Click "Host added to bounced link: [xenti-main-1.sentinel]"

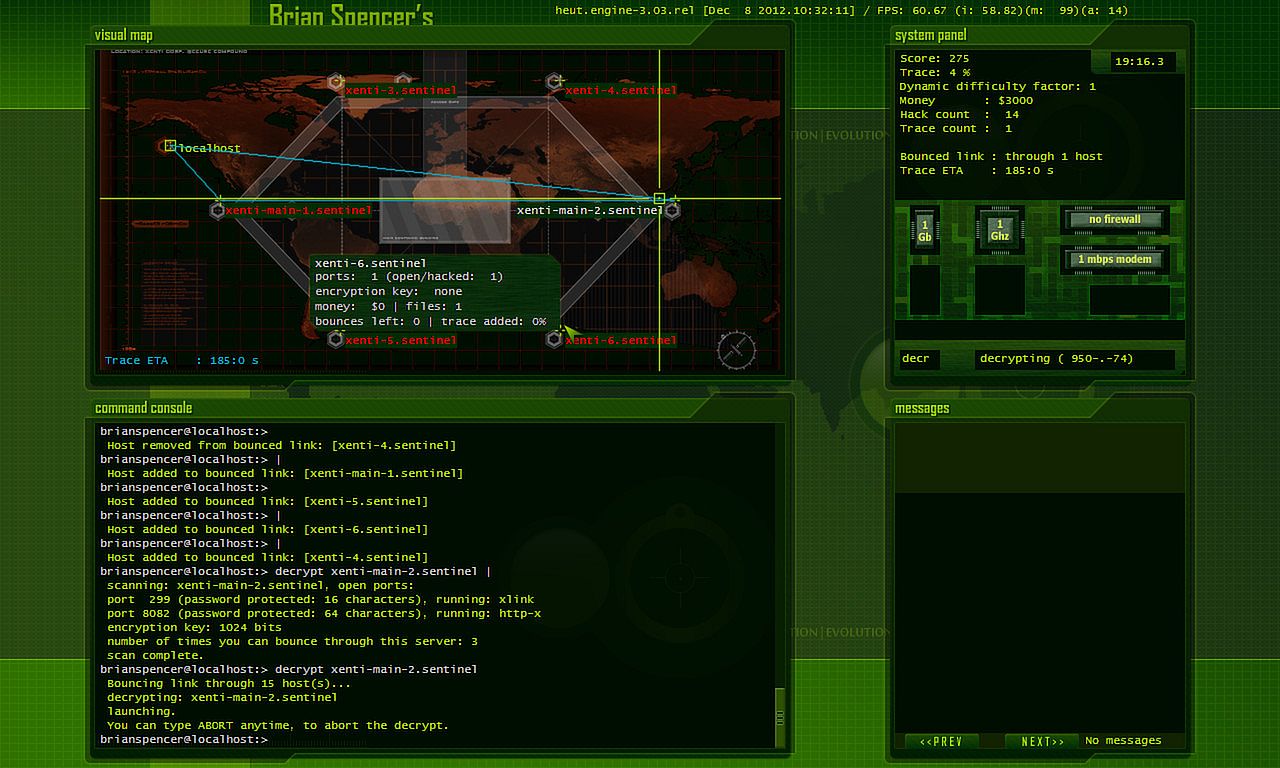point(285,474)
